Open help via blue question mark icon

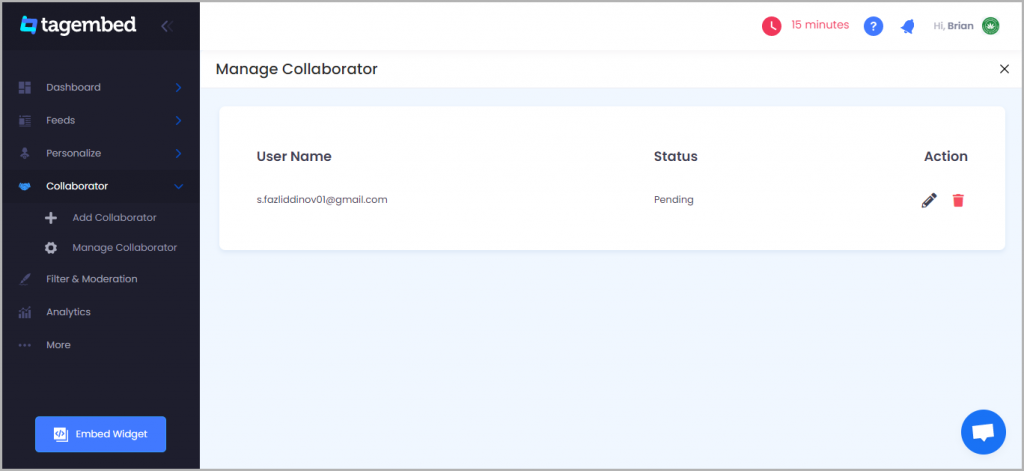coord(873,26)
